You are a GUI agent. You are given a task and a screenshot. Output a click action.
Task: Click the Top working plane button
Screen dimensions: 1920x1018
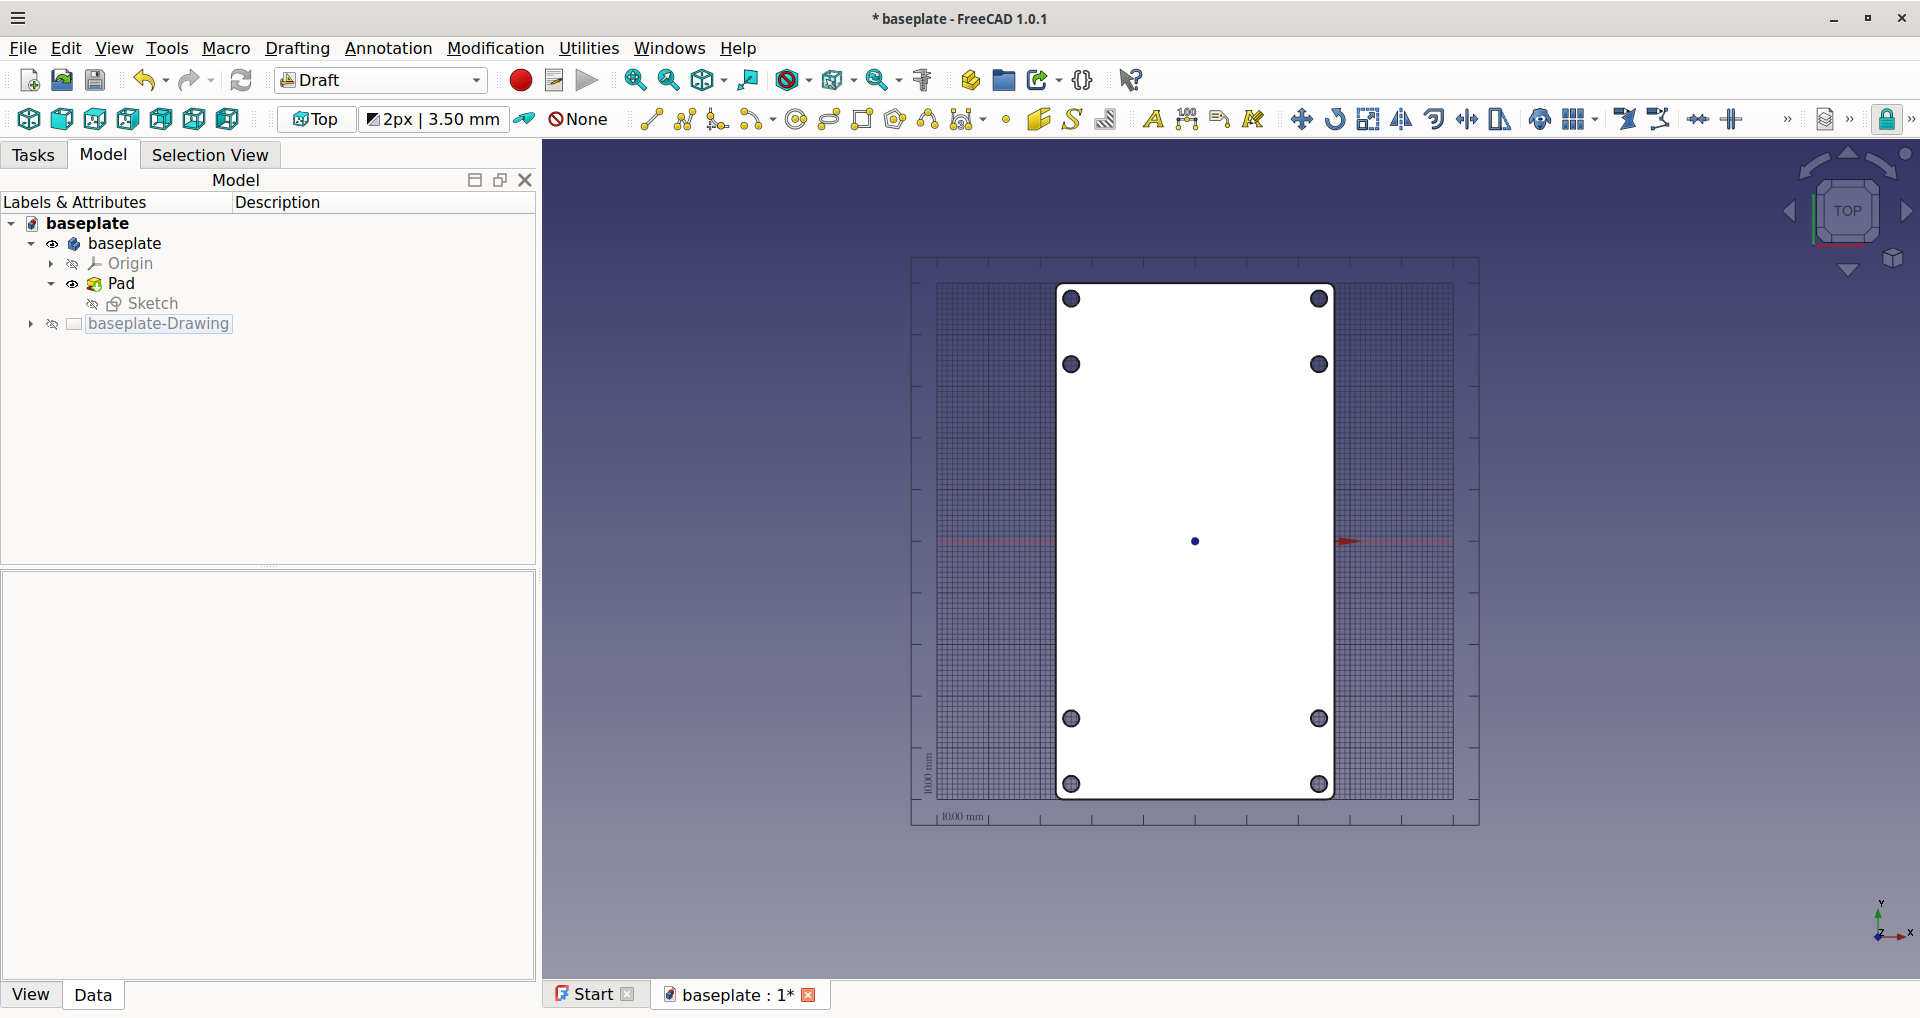coord(316,120)
